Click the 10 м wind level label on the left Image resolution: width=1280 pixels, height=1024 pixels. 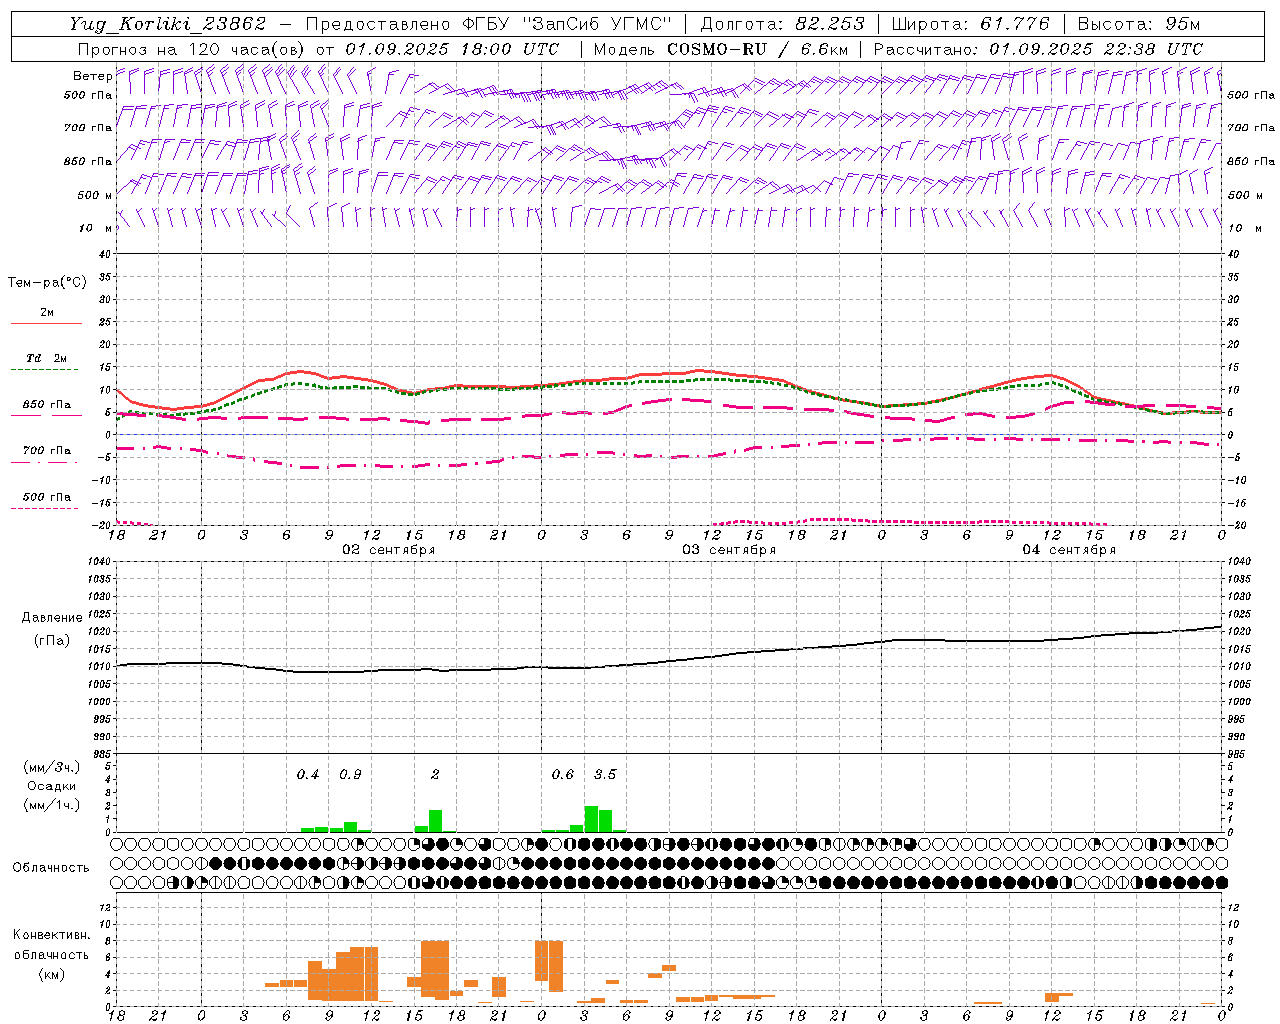click(96, 229)
